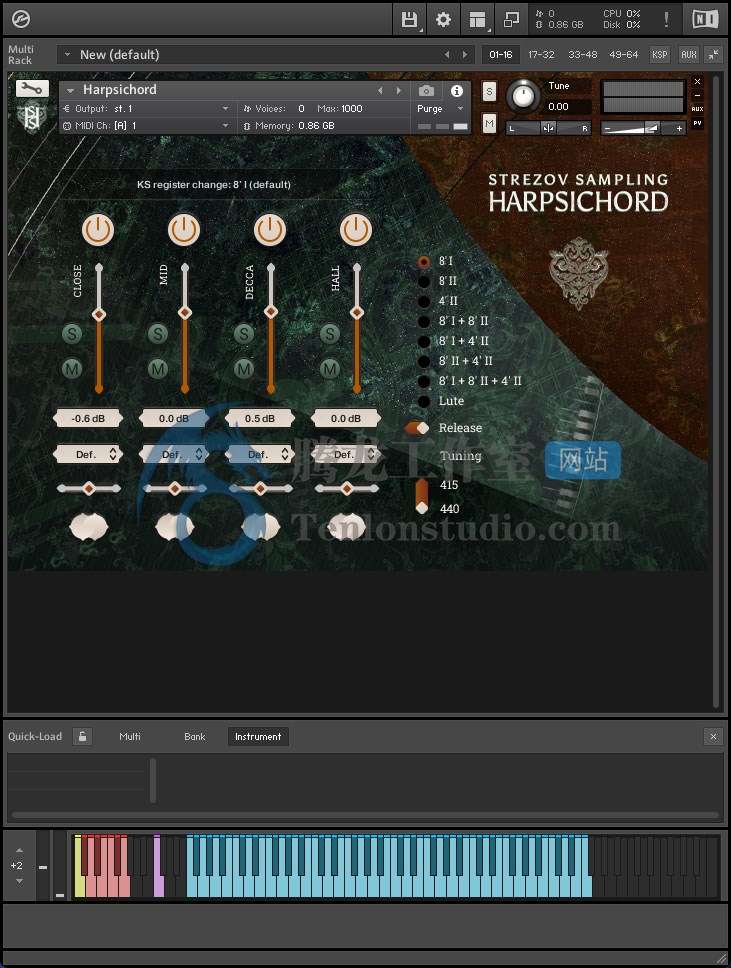The width and height of the screenshot is (731, 968).
Task: Open the CLOSE mic Def. output selector
Action: tap(88, 454)
